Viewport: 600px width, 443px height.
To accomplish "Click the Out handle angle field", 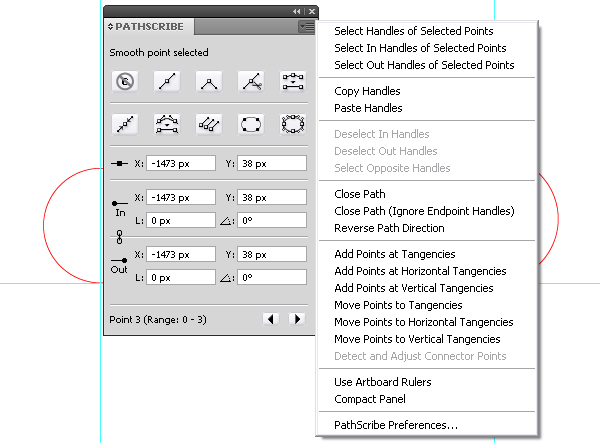I will click(x=272, y=277).
